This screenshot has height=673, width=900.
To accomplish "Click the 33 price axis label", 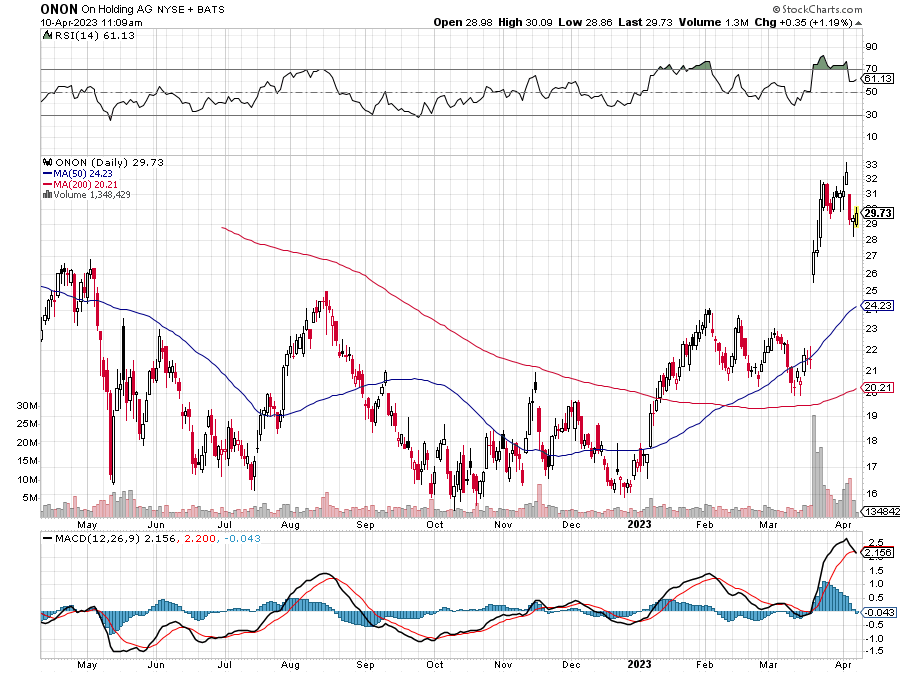I will click(871, 165).
